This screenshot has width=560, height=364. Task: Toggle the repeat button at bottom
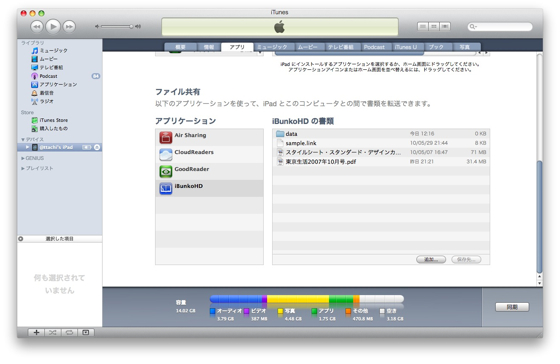click(69, 333)
